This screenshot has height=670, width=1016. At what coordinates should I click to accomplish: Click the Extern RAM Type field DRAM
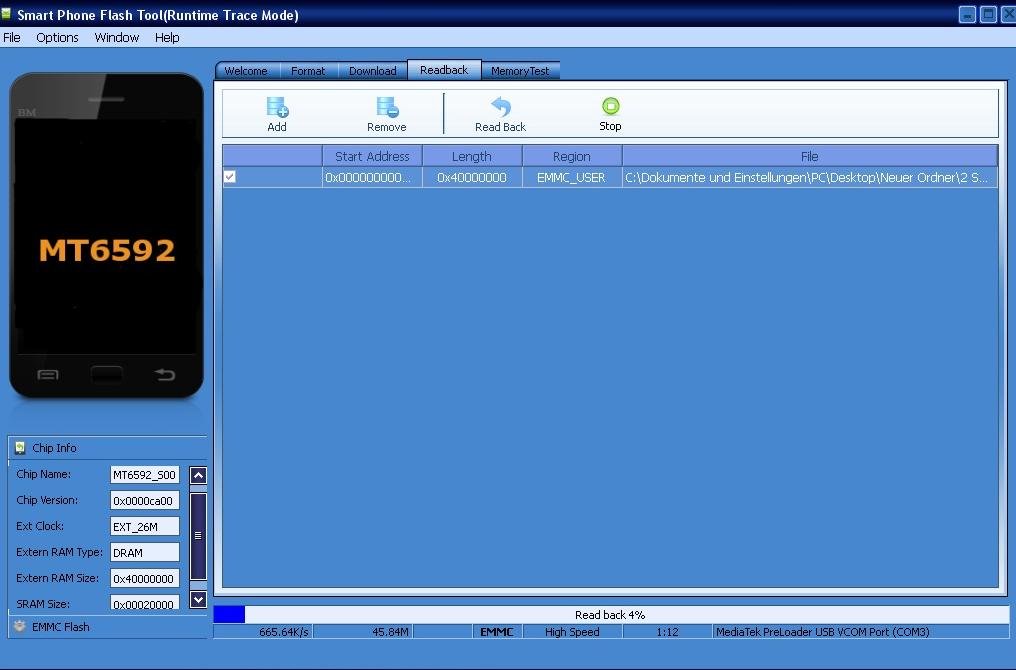pos(144,553)
